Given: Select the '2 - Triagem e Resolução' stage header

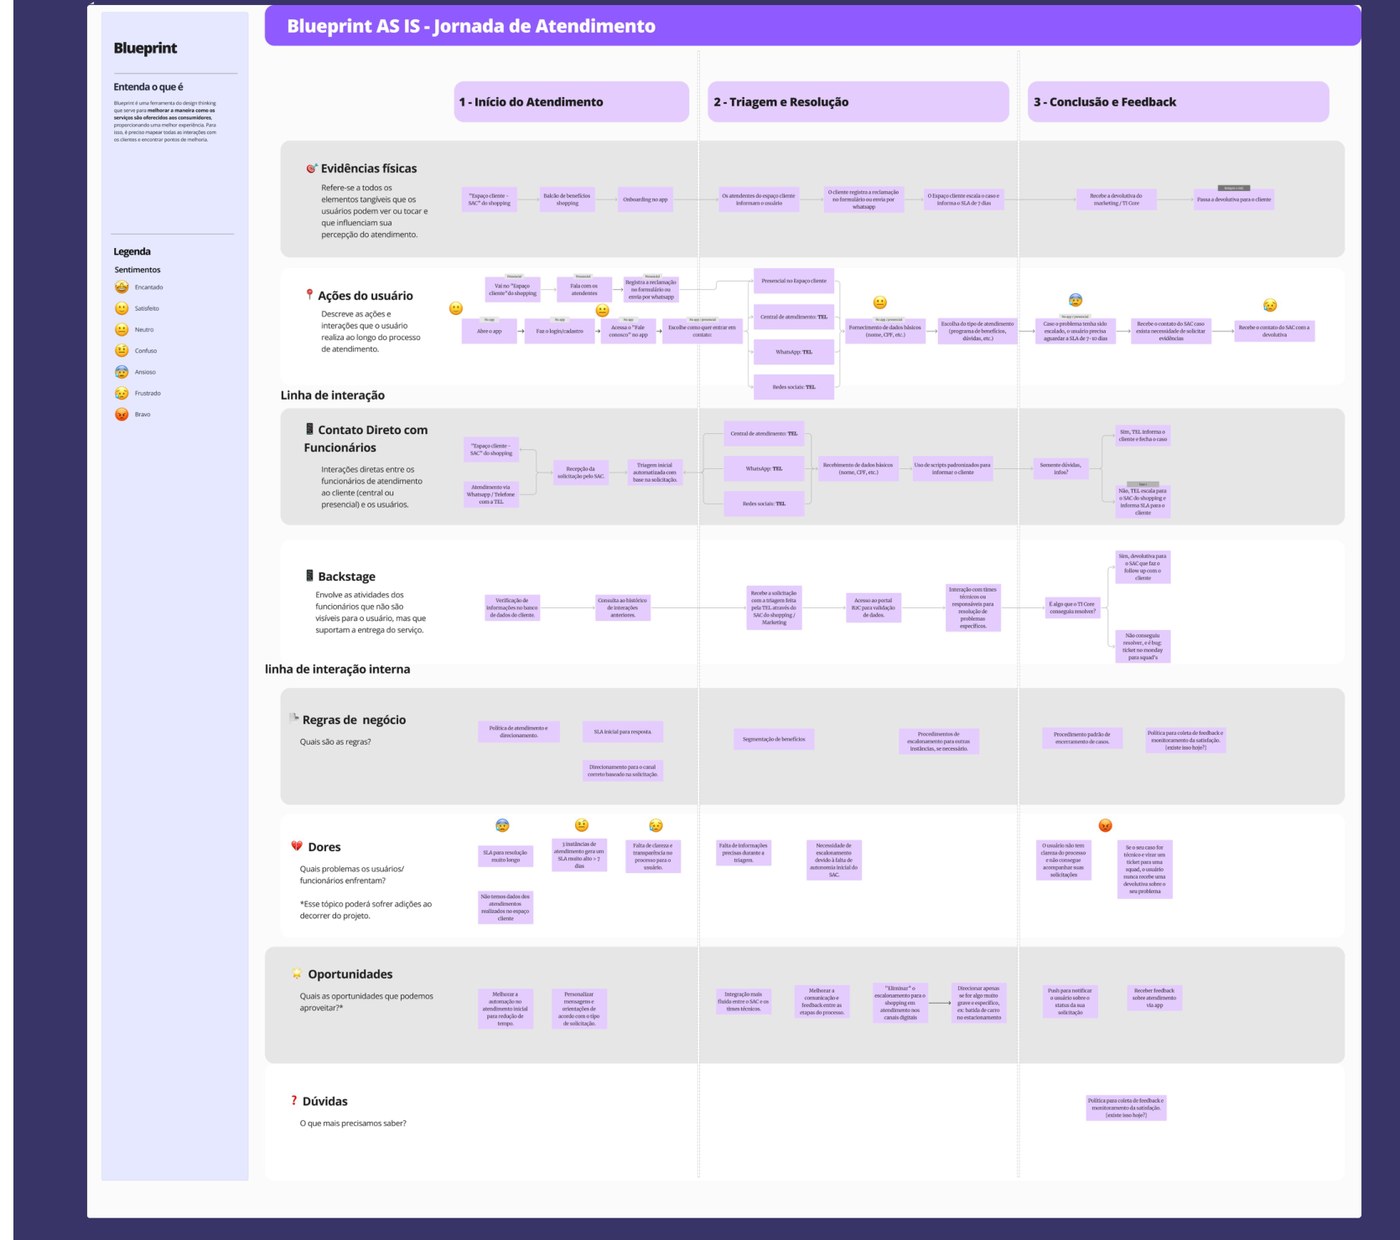Looking at the screenshot, I should tap(858, 102).
